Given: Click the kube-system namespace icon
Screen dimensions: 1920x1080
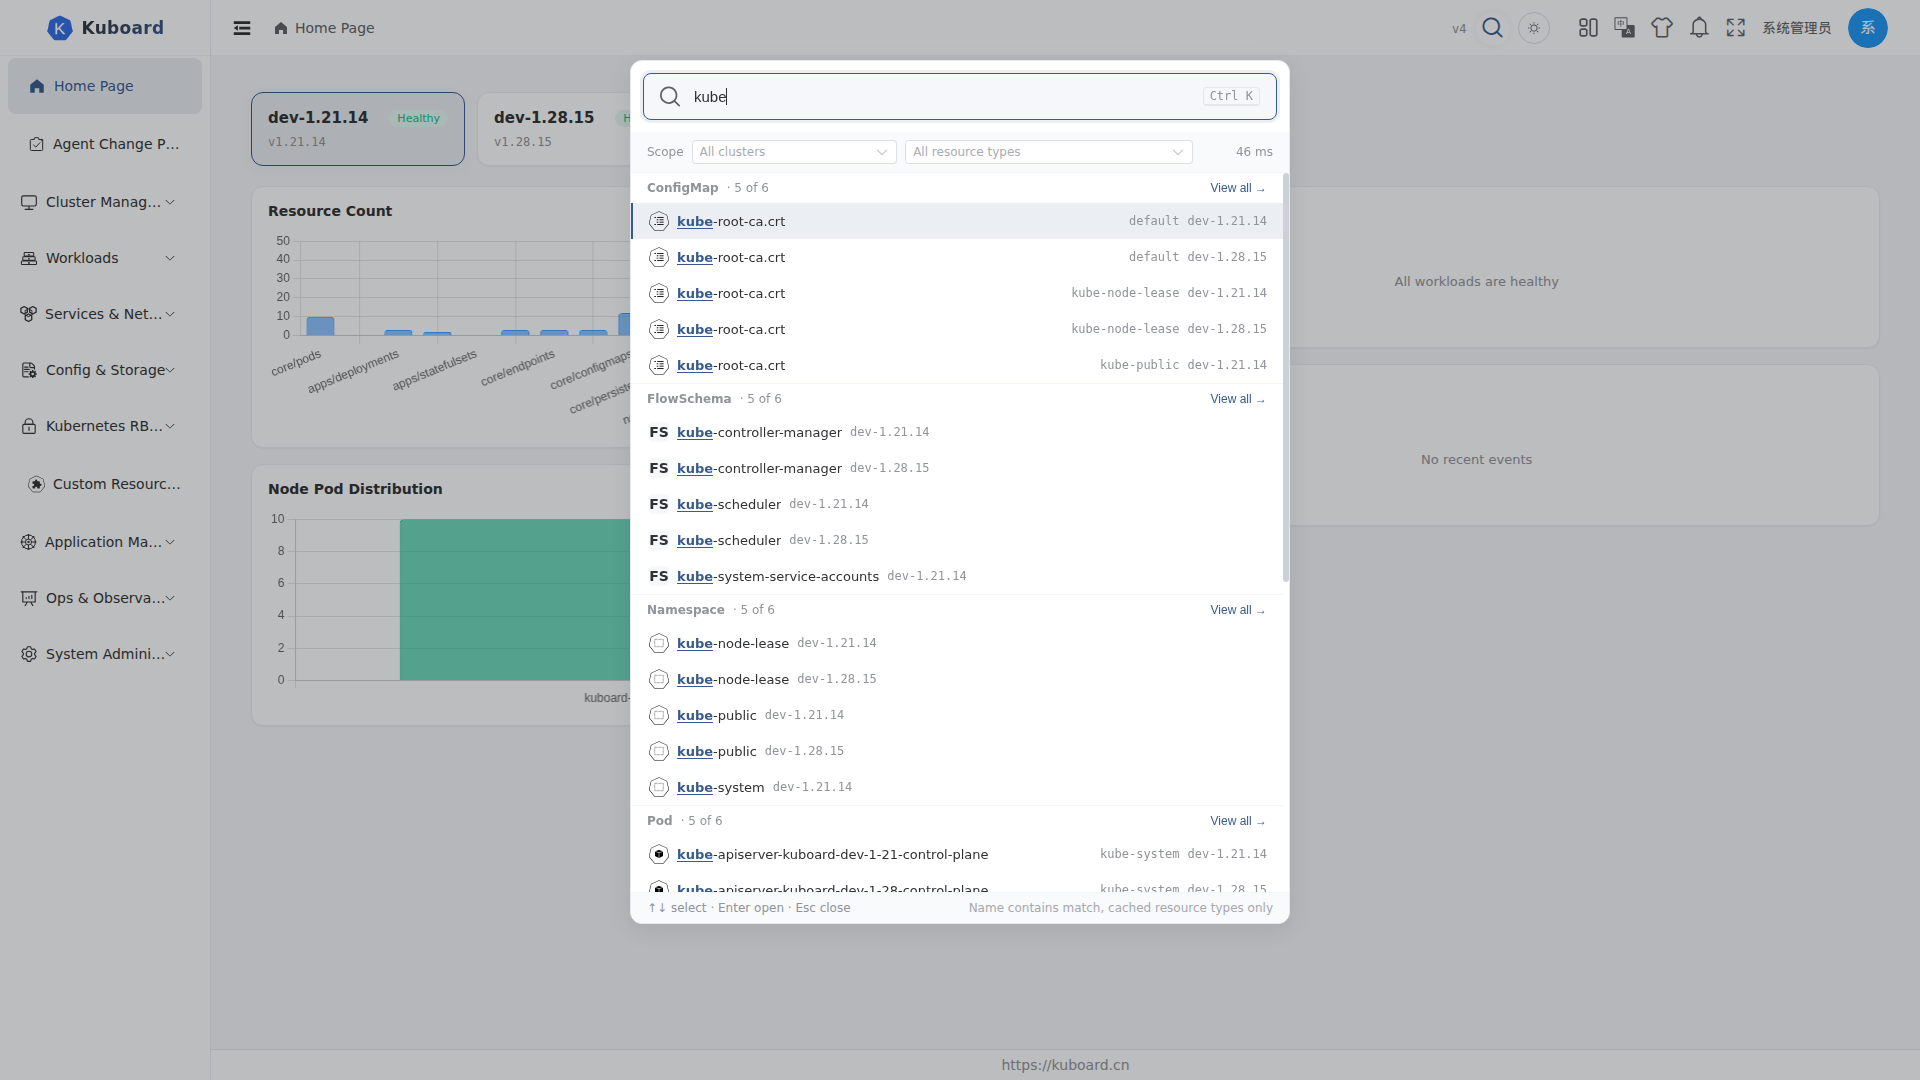Looking at the screenshot, I should tap(659, 788).
